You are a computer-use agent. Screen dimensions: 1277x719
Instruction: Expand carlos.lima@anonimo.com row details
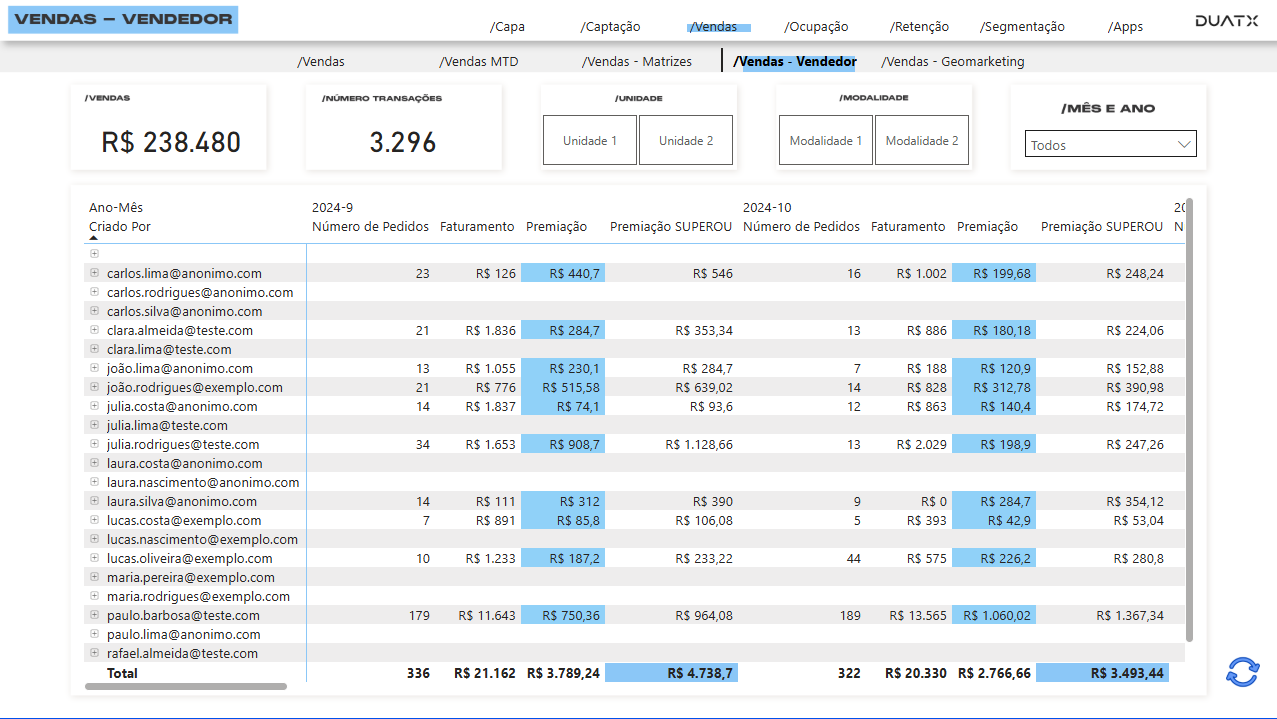click(92, 272)
